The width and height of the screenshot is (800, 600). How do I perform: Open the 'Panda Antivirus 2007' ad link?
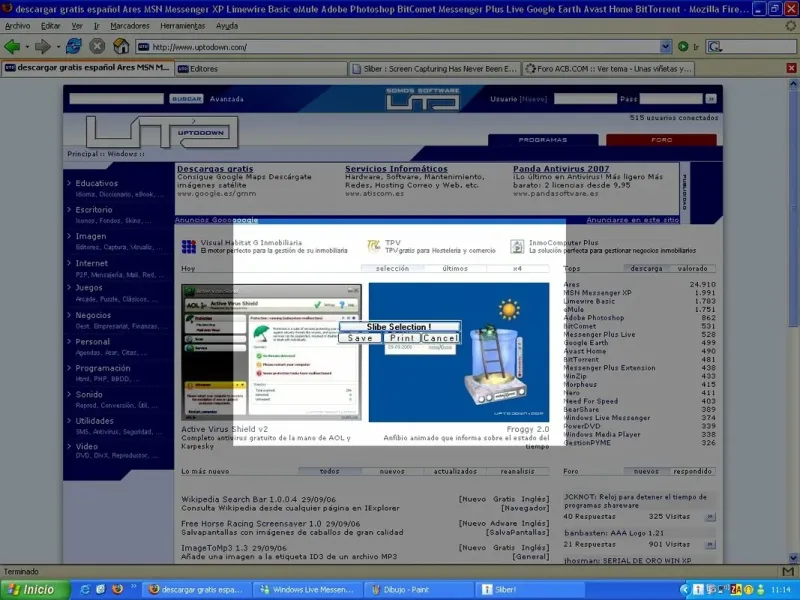(x=561, y=169)
